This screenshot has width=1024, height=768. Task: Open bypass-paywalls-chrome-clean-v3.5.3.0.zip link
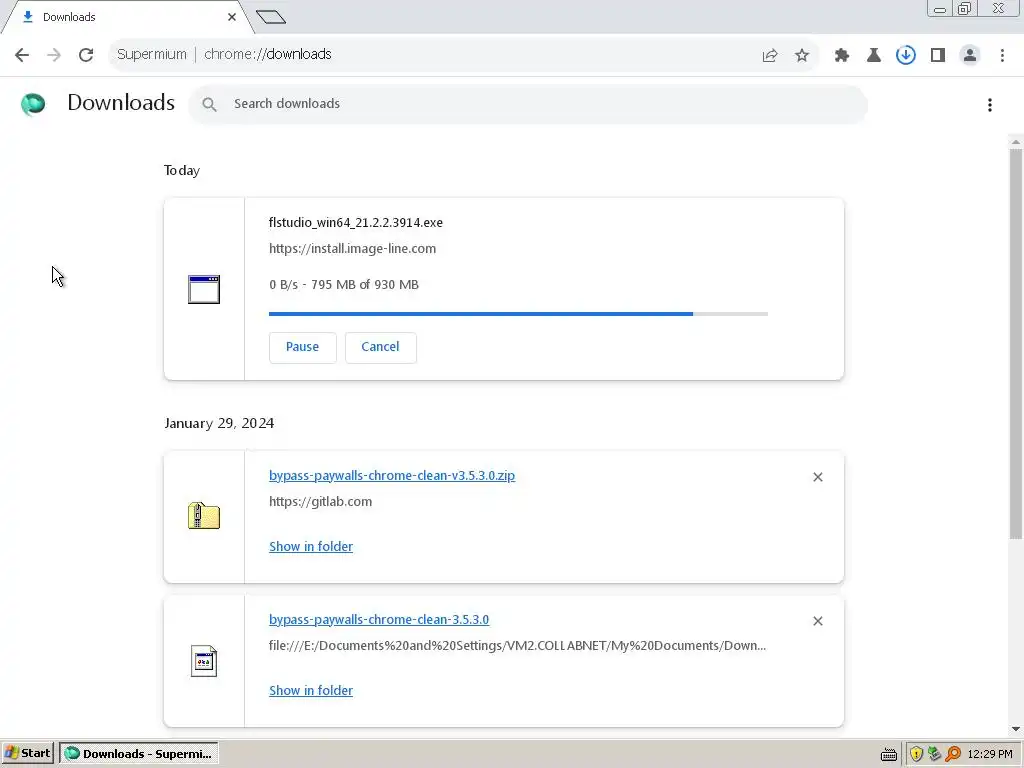pos(392,475)
